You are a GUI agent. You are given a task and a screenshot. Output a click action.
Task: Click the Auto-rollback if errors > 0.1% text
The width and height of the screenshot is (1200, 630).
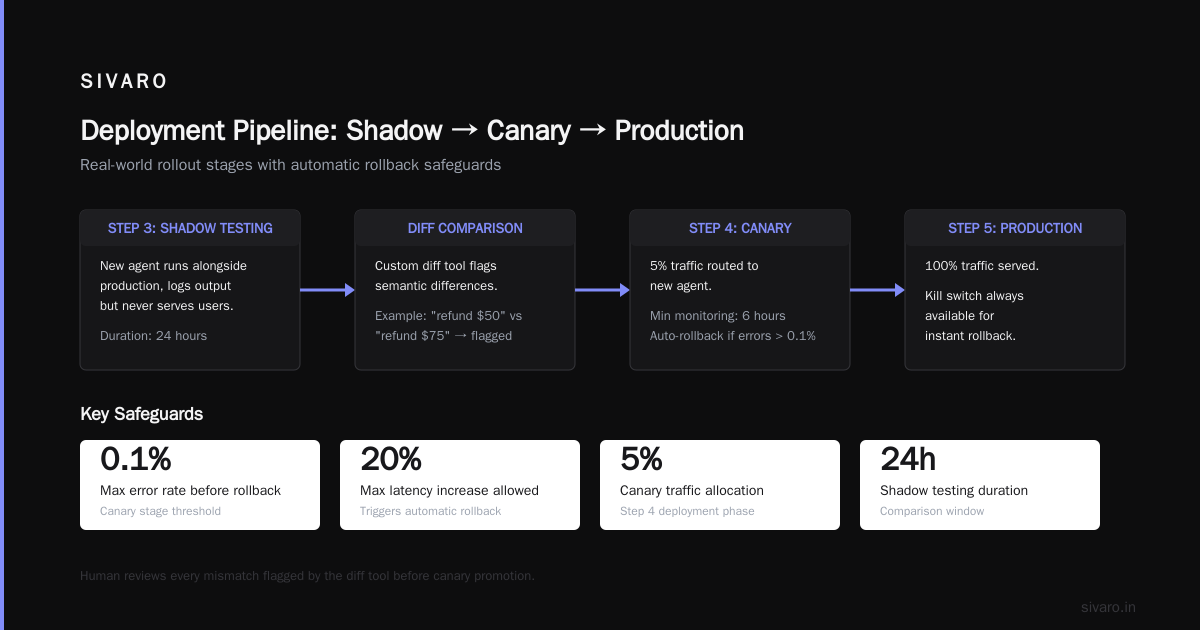[733, 336]
